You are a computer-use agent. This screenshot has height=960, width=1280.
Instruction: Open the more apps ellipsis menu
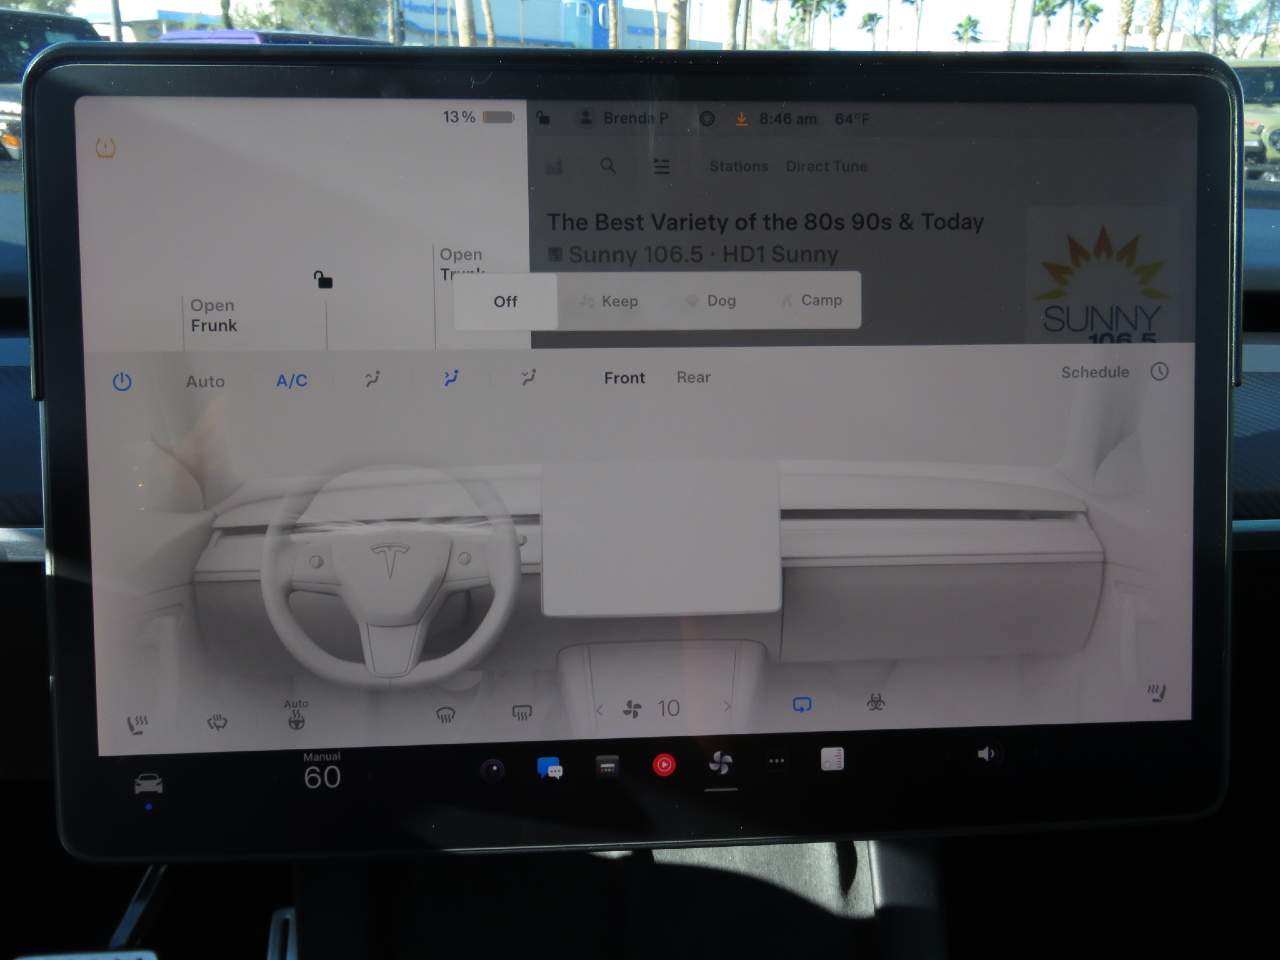click(x=776, y=761)
